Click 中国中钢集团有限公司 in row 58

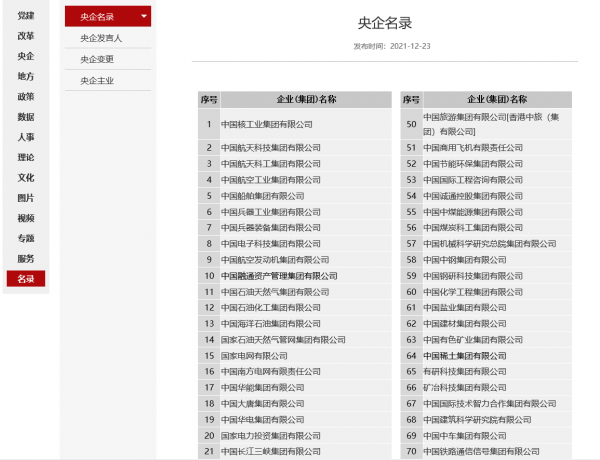pos(465,260)
